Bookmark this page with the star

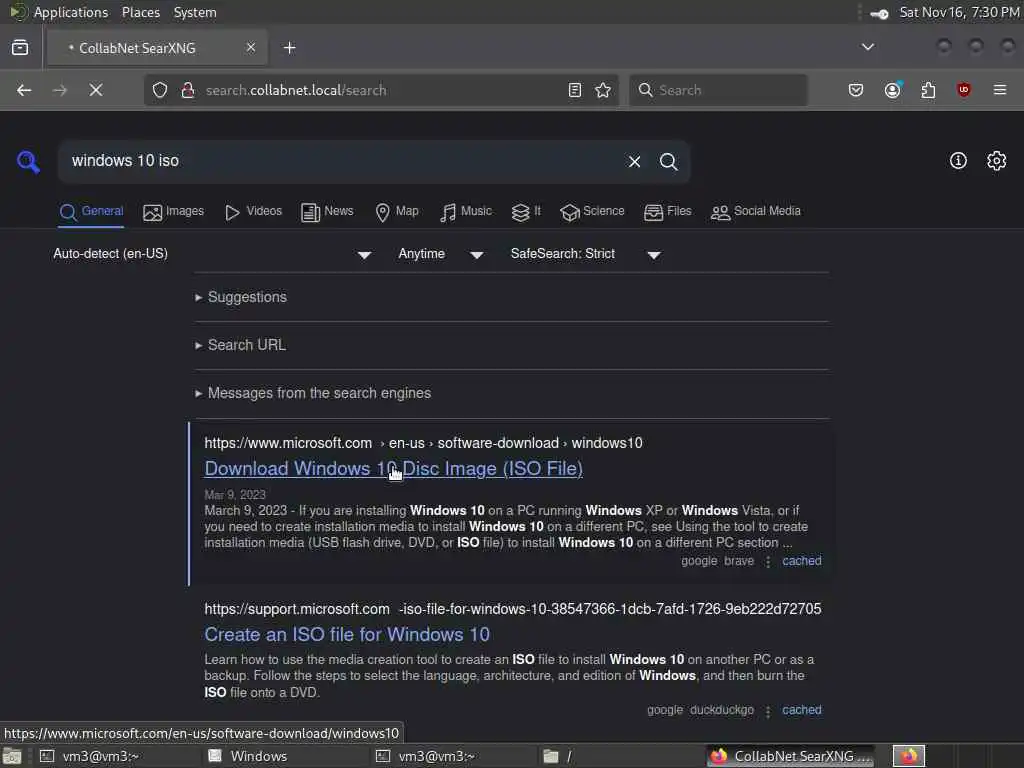(x=603, y=90)
